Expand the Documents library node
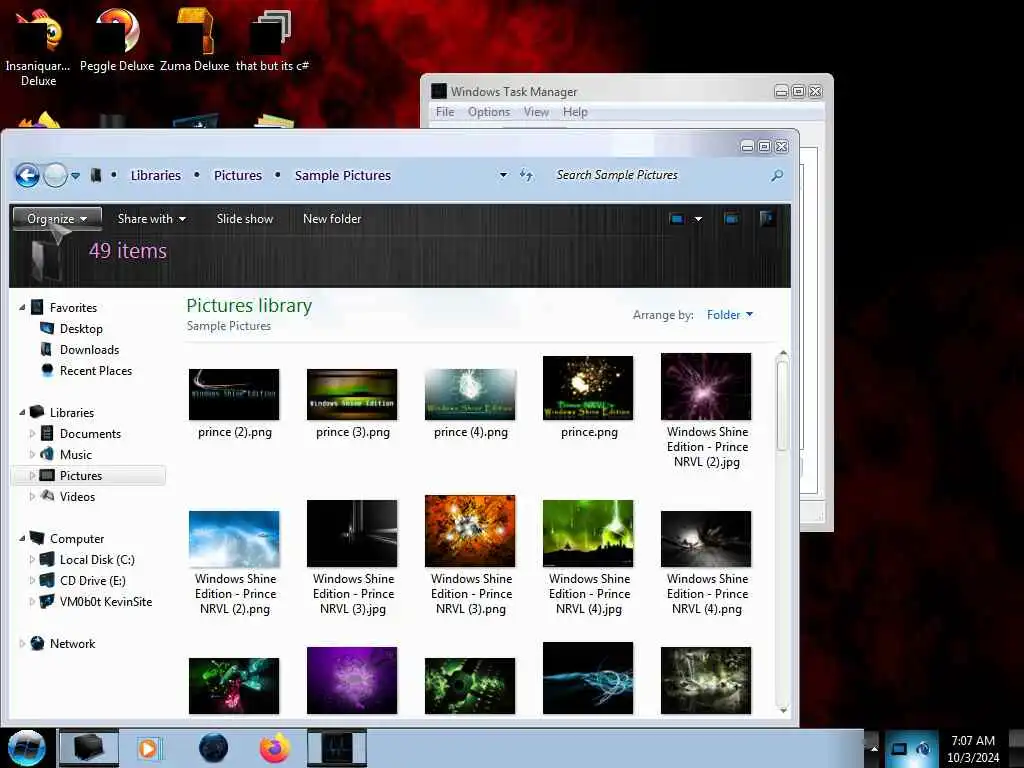1024x768 pixels. [x=32, y=433]
